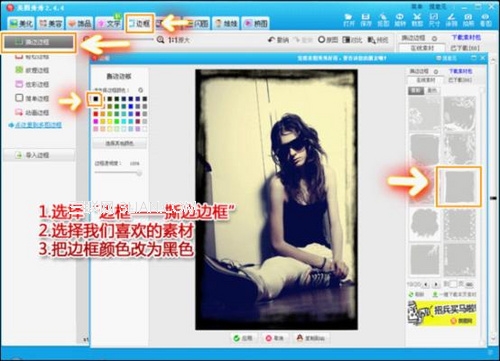This screenshot has width=500, height=361.
Task: Click the 对比 compare icon
Action: 352,40
